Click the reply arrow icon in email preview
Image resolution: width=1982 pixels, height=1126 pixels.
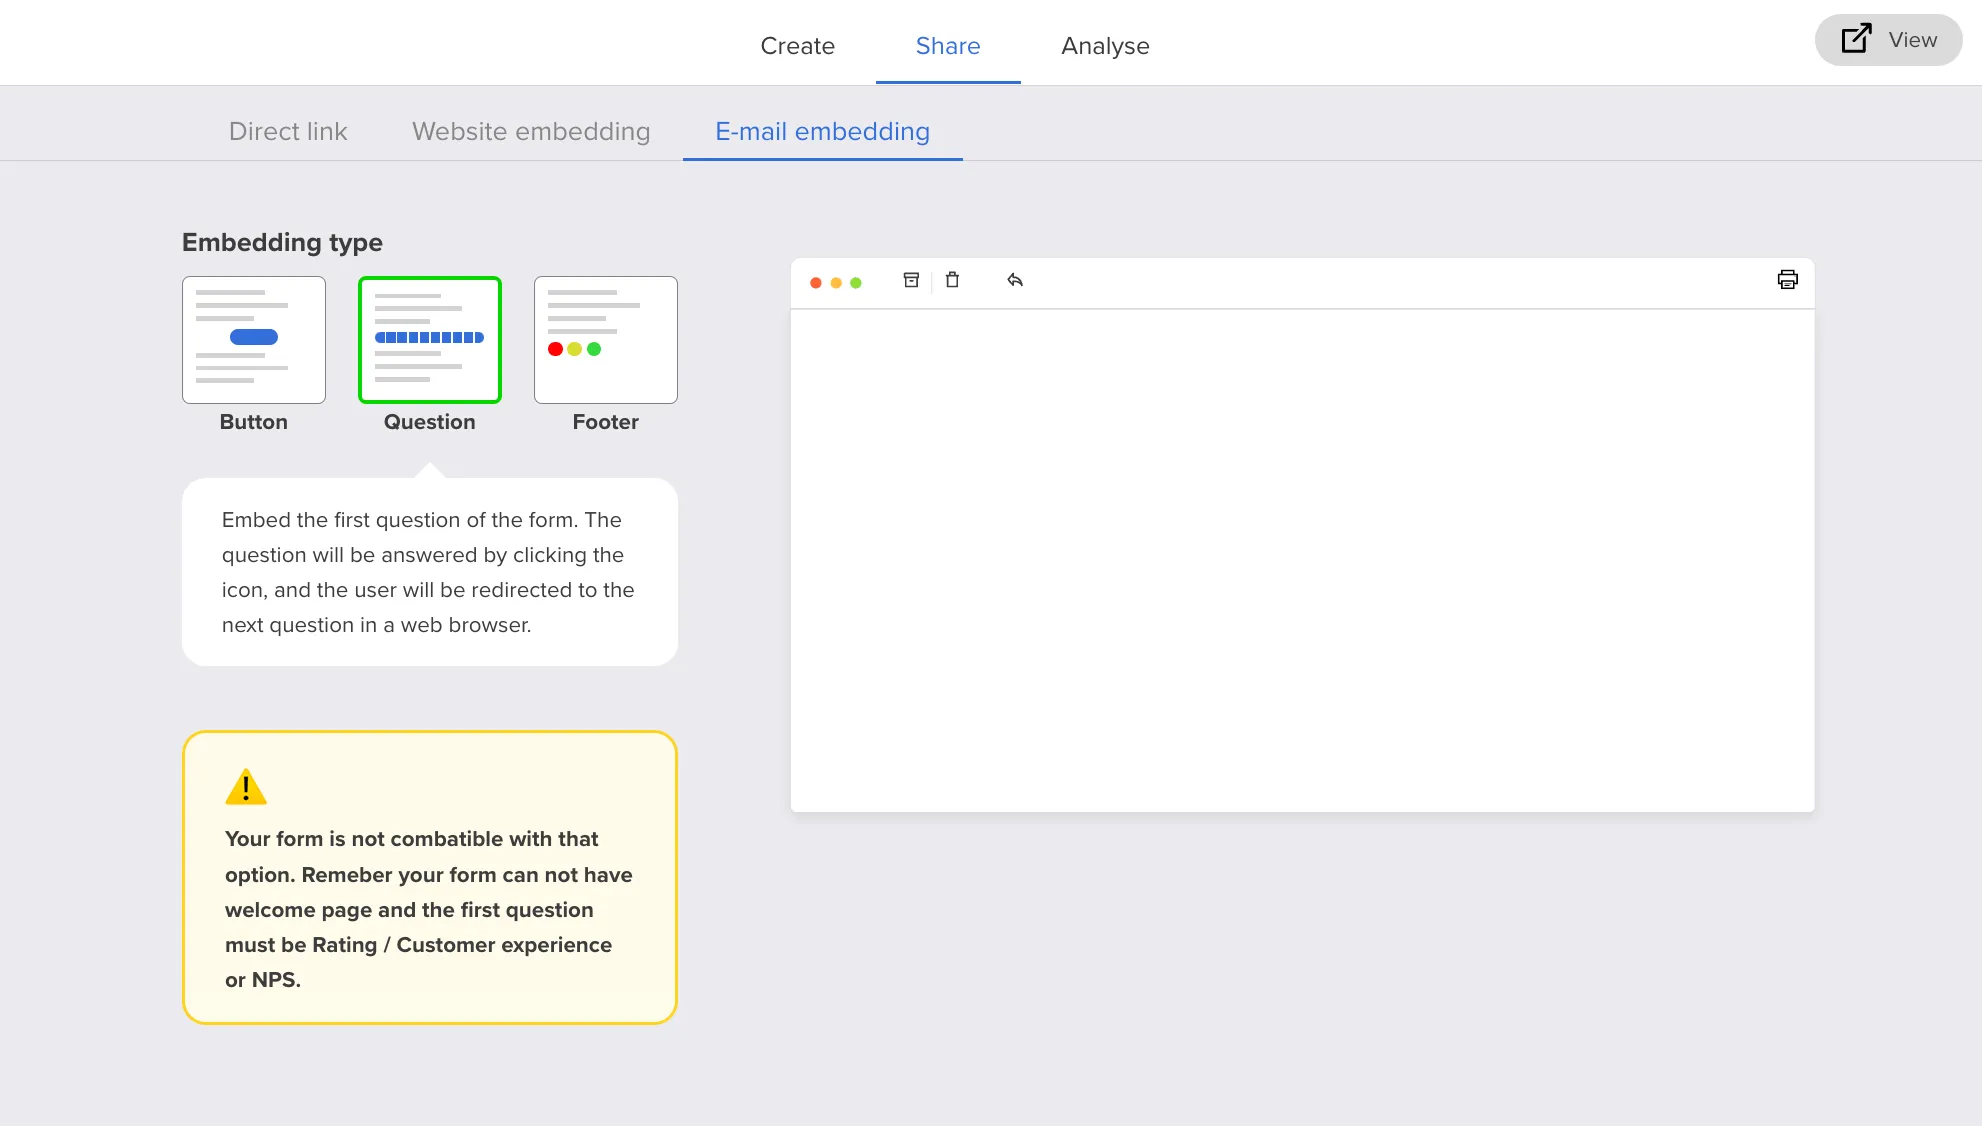tap(1015, 280)
